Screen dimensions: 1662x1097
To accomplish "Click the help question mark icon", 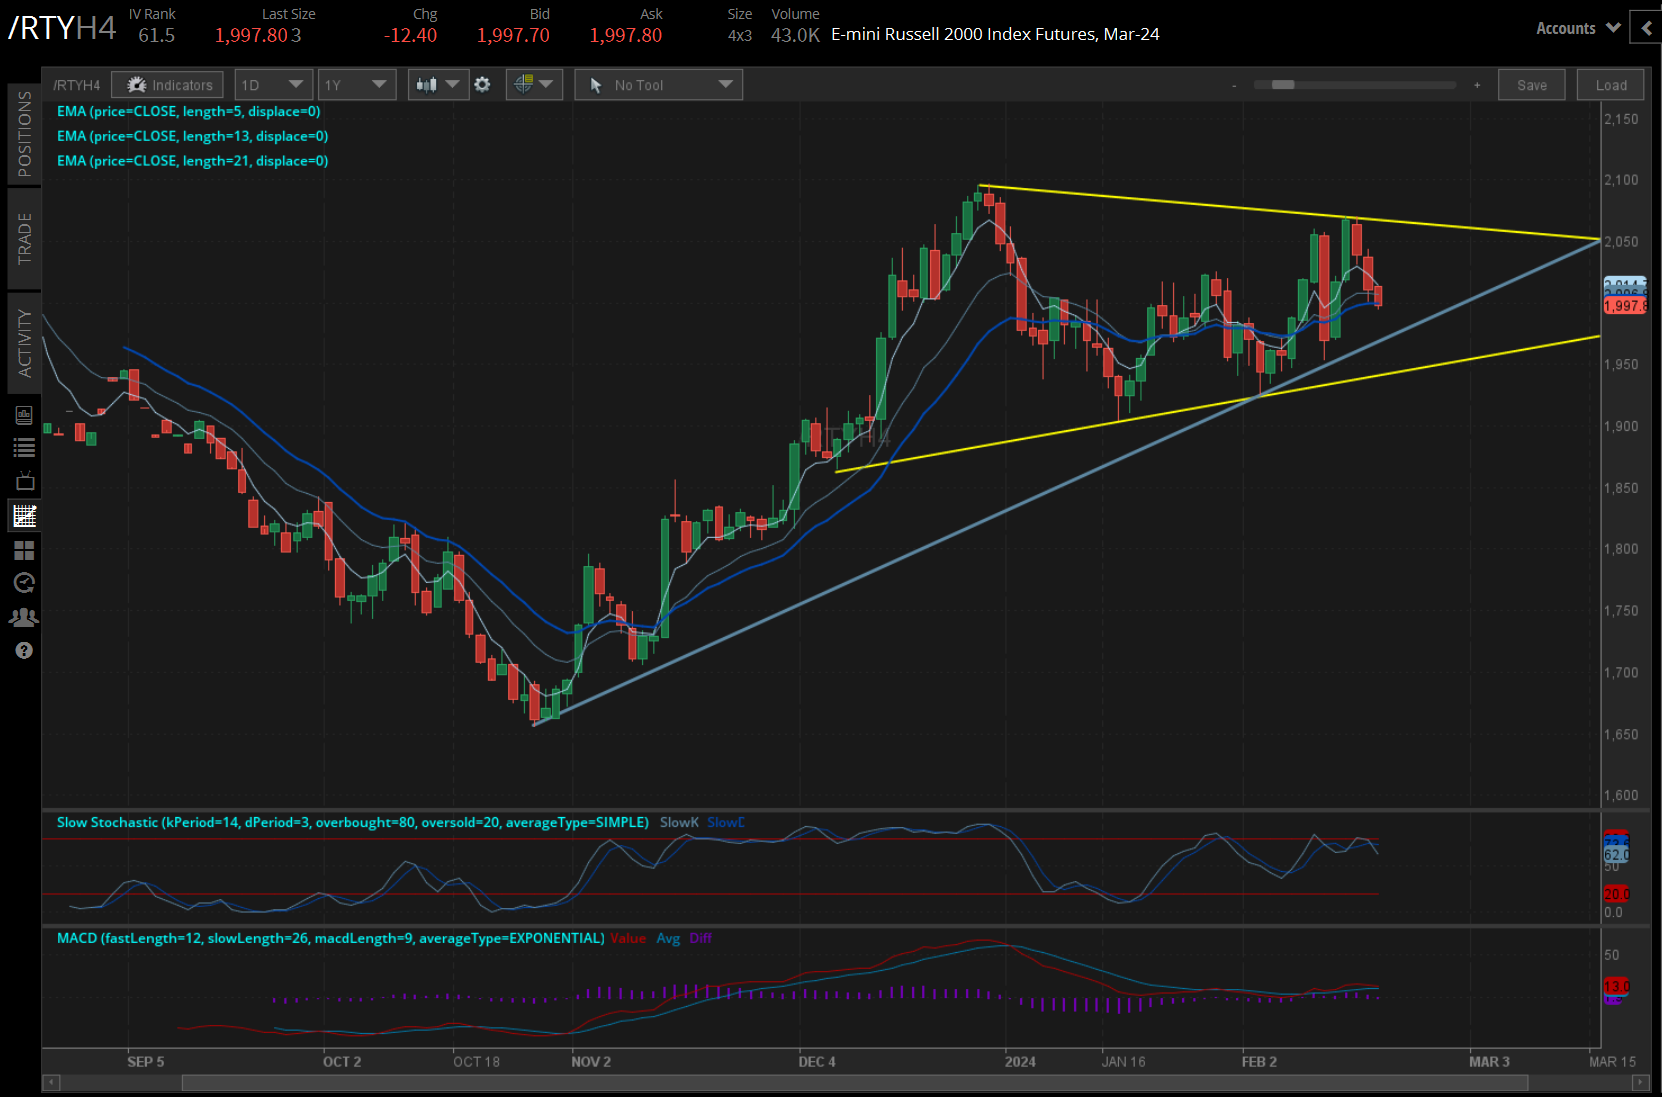I will (24, 651).
